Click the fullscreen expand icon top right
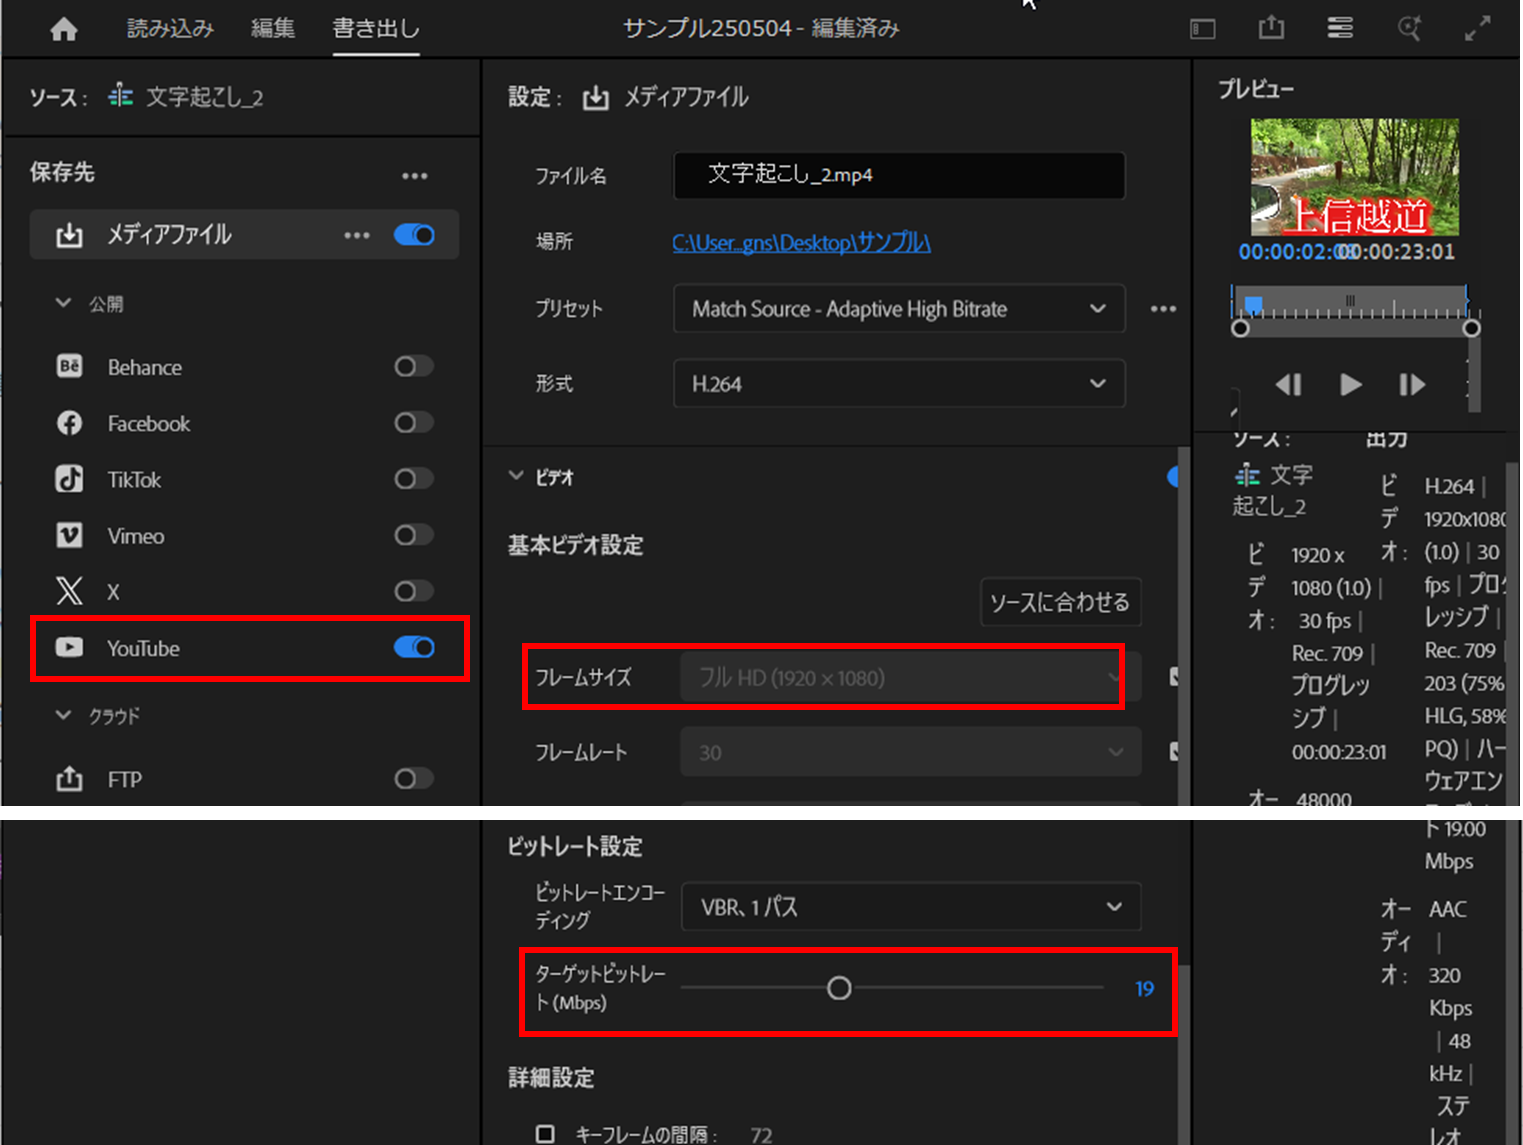This screenshot has width=1523, height=1145. pos(1477,28)
